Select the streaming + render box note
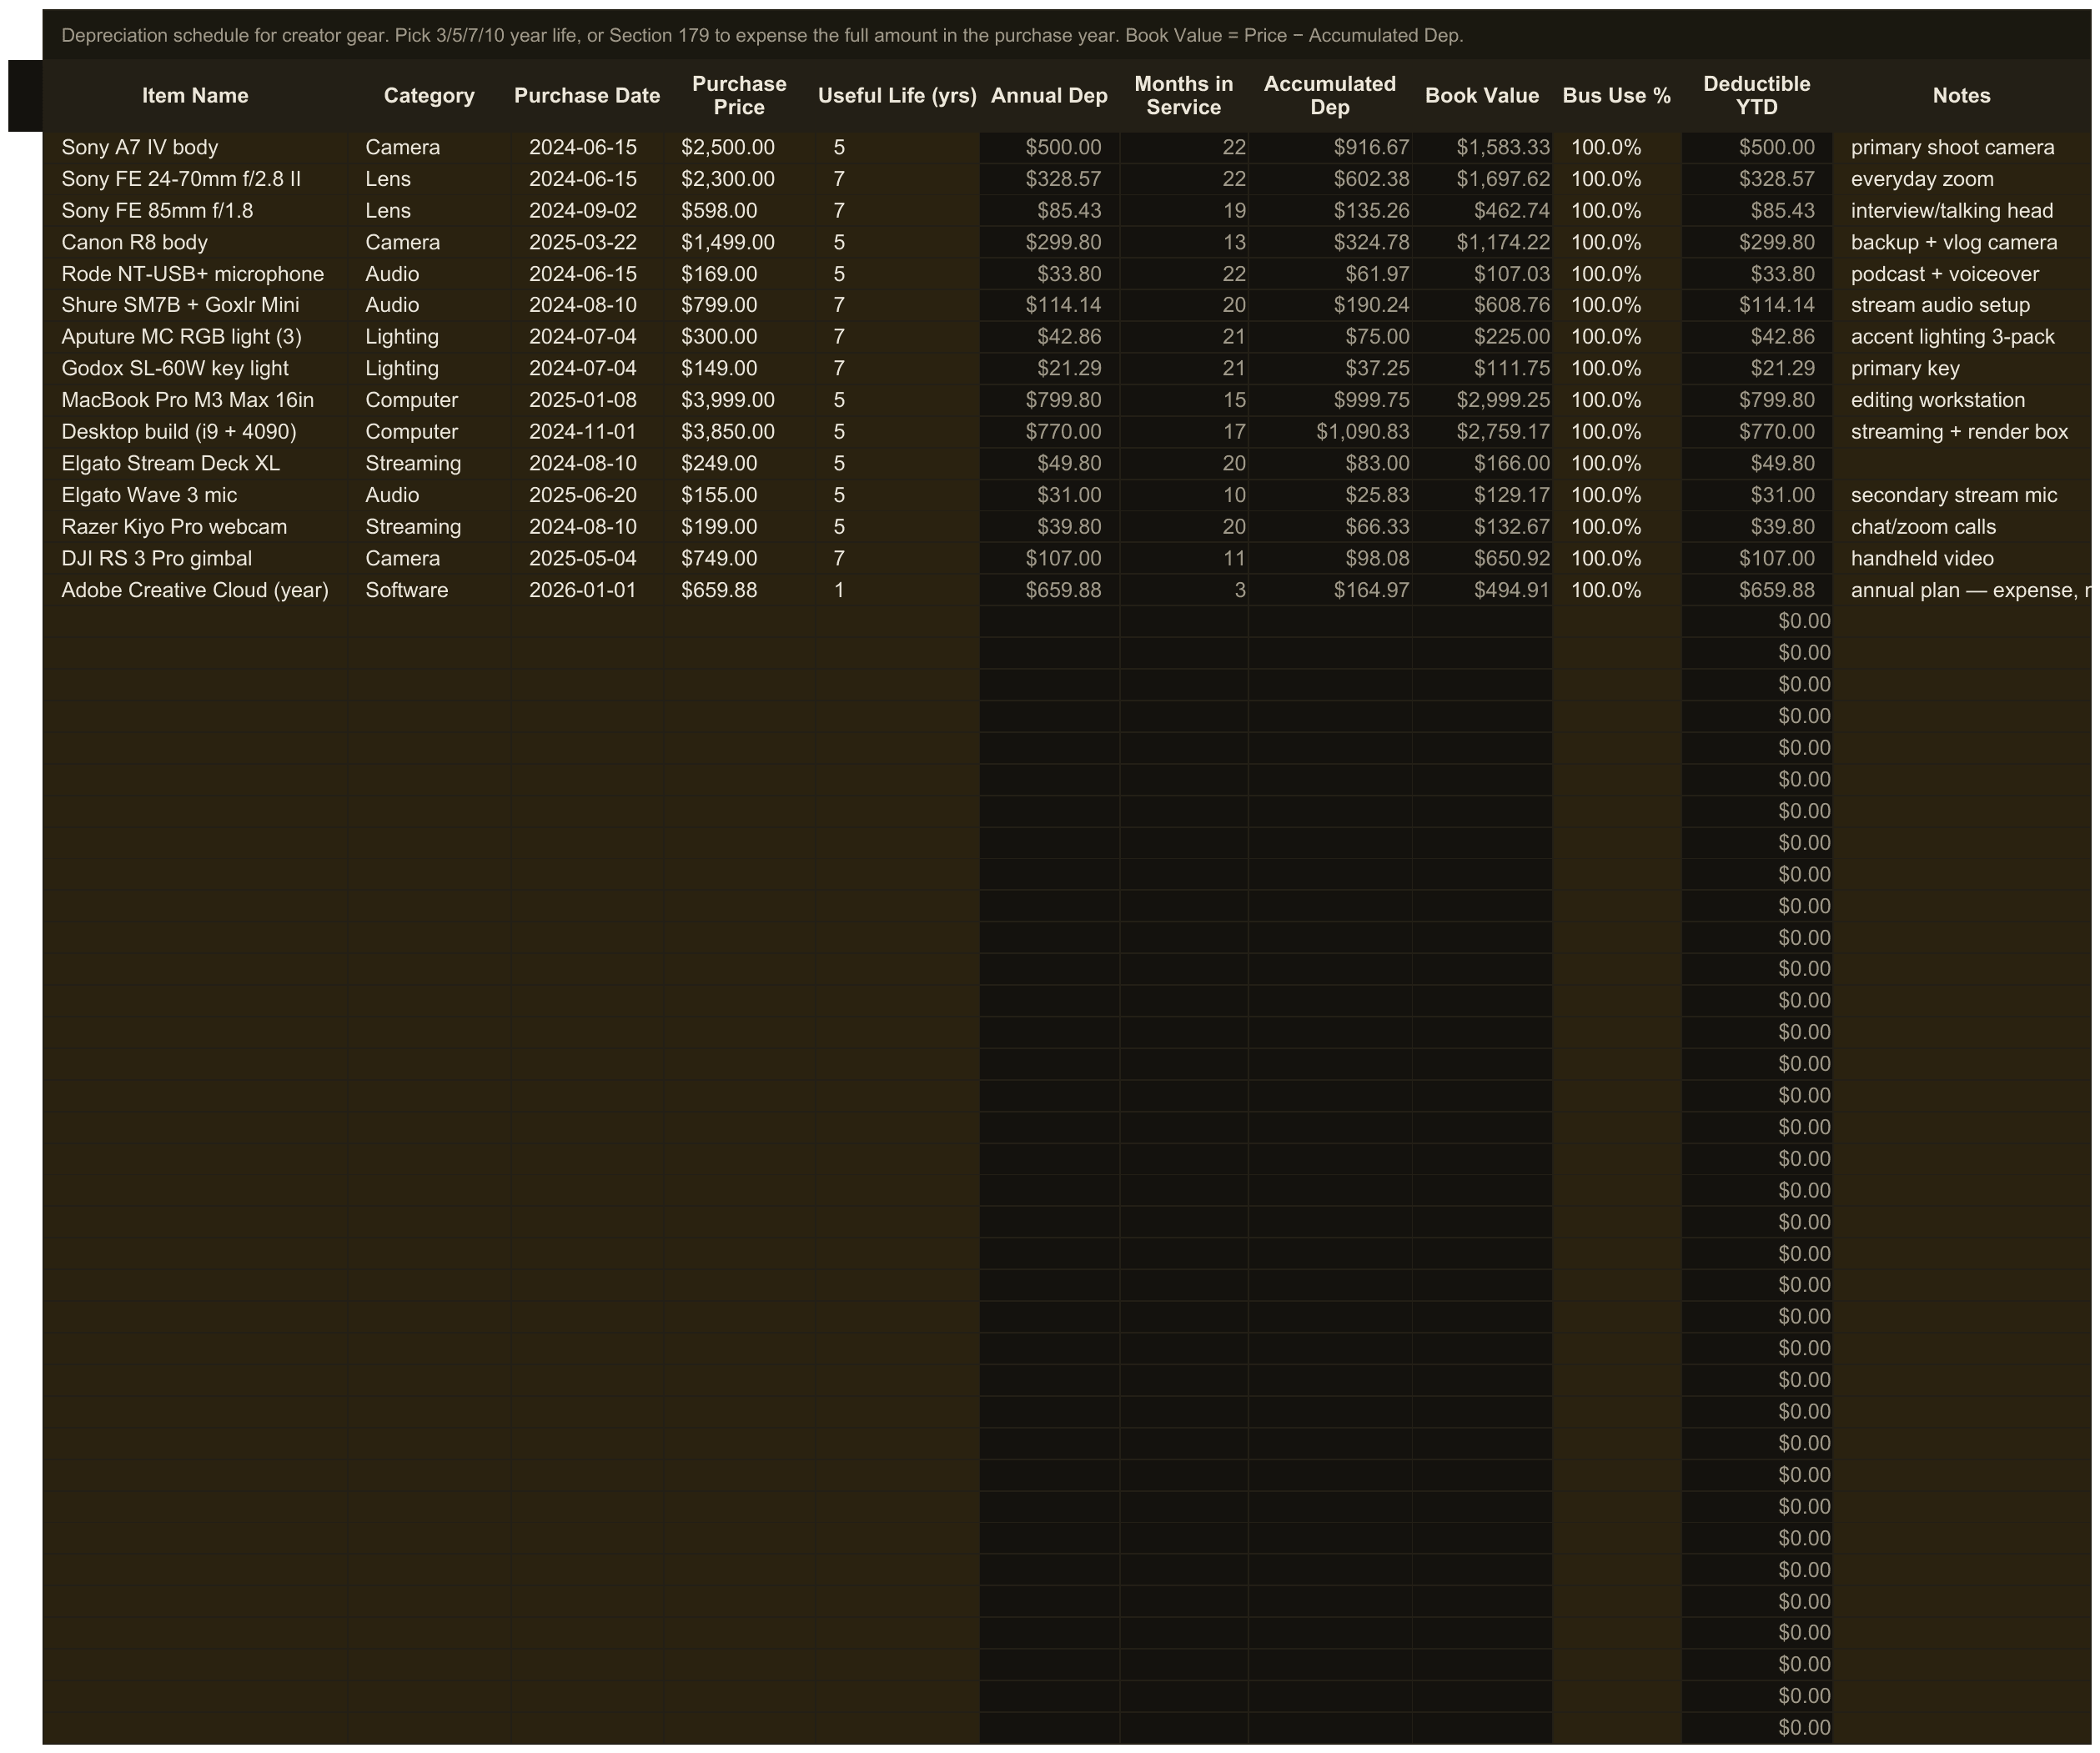The width and height of the screenshot is (2100, 1753). pyautogui.click(x=1961, y=432)
